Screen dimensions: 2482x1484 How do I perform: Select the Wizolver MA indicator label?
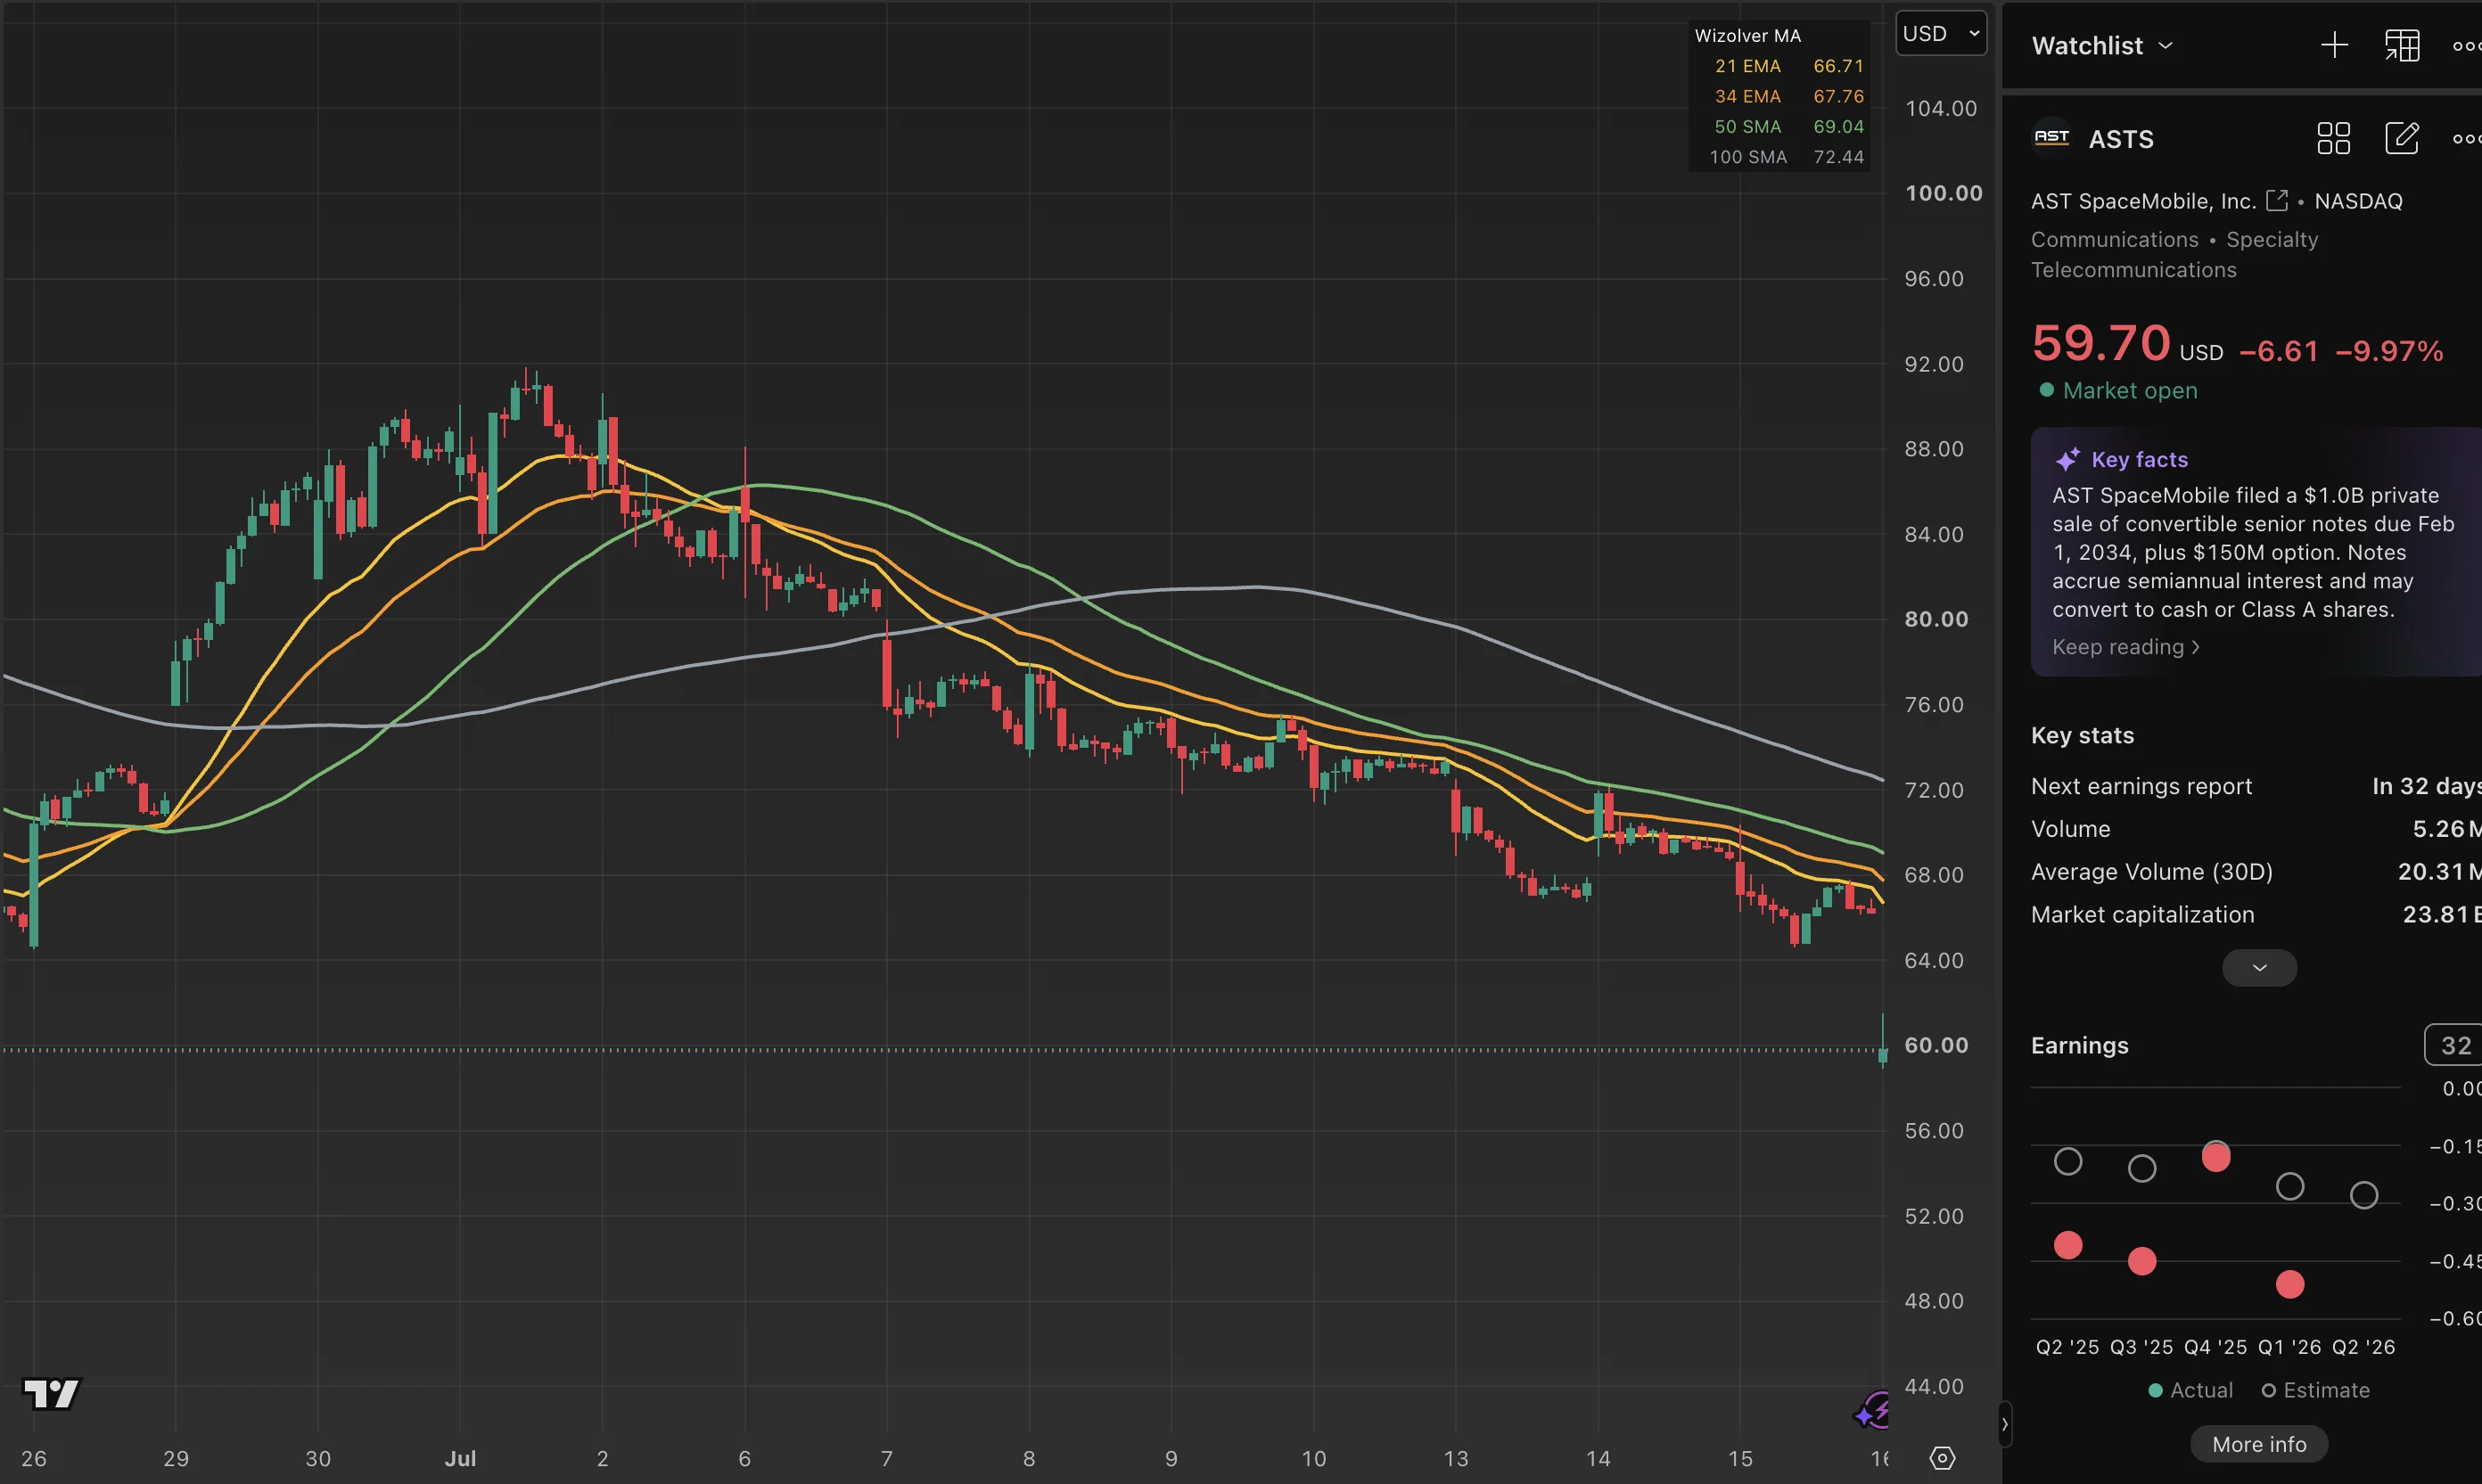1747,35
